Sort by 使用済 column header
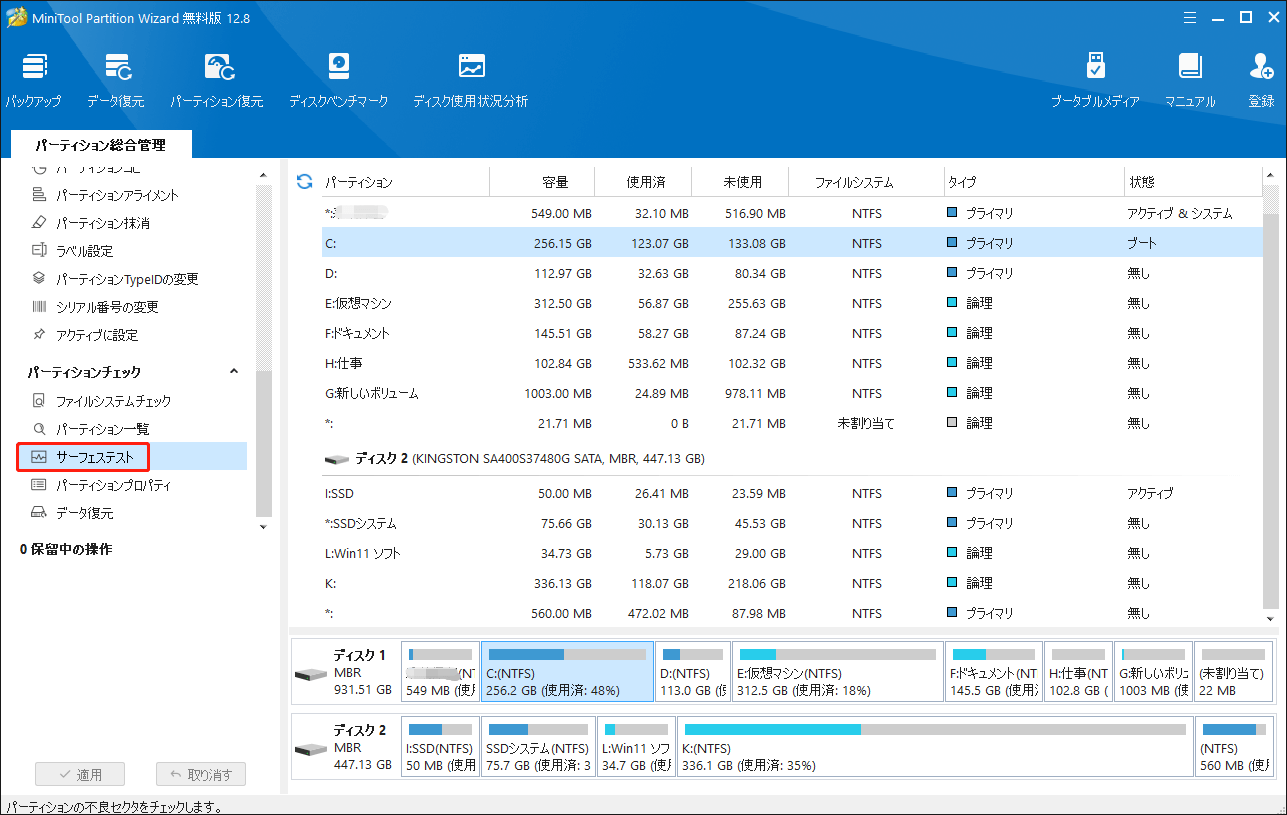The height and width of the screenshot is (815, 1287). (x=645, y=182)
